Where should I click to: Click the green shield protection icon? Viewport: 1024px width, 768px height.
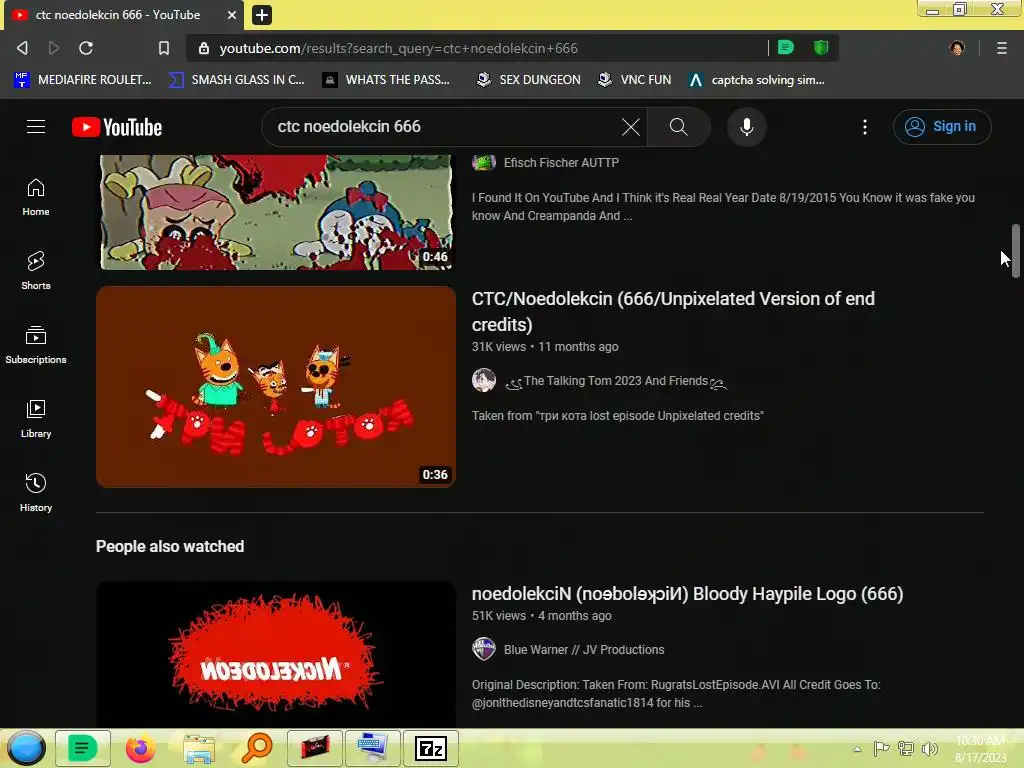pos(821,47)
